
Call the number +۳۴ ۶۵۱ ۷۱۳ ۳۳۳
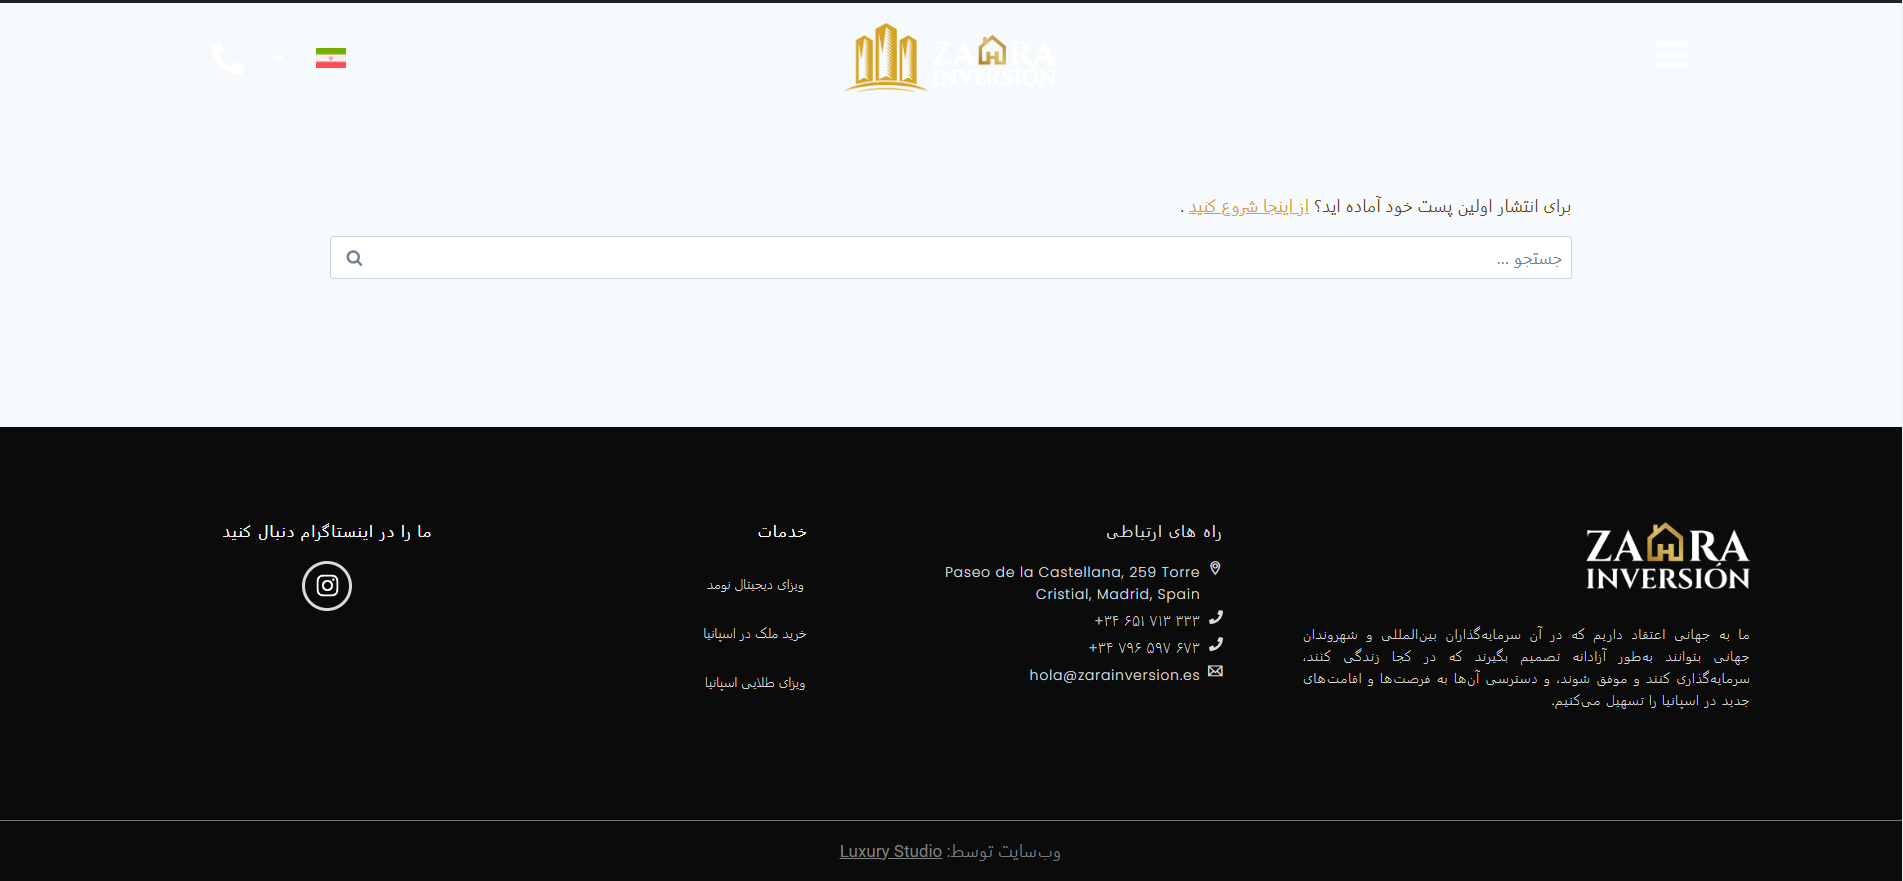point(1147,621)
